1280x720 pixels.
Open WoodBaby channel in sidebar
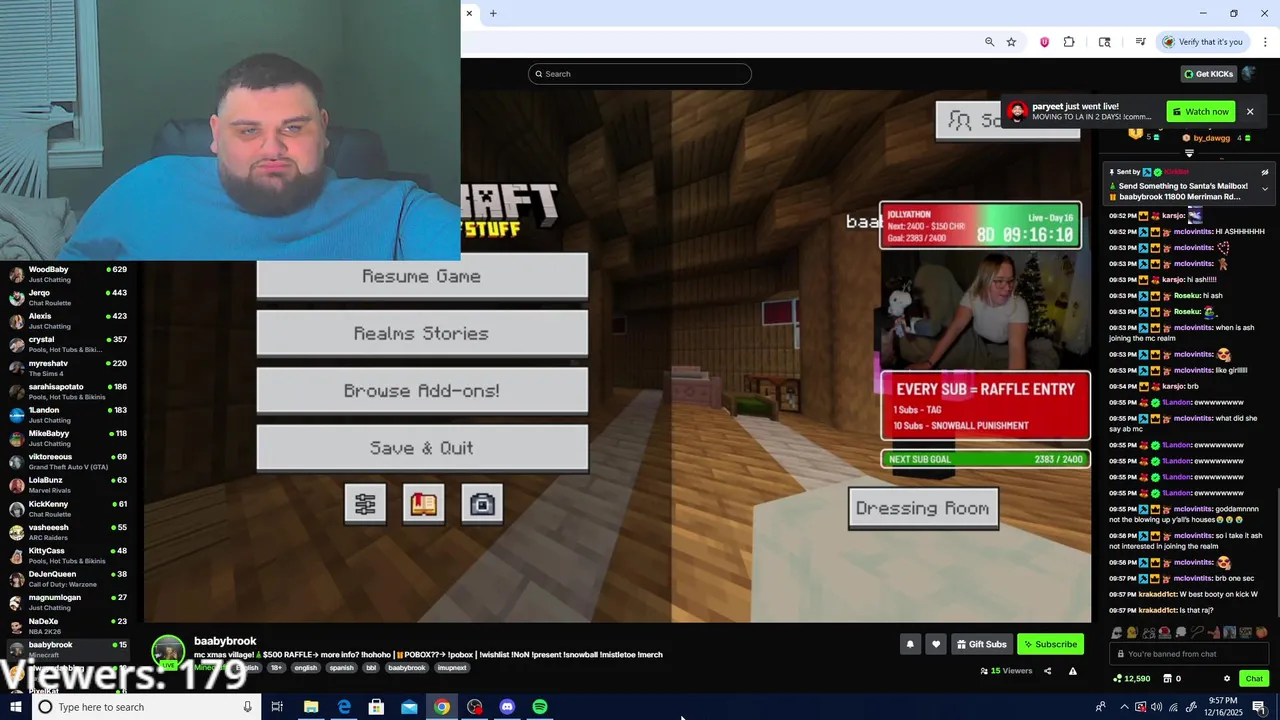[x=70, y=274]
